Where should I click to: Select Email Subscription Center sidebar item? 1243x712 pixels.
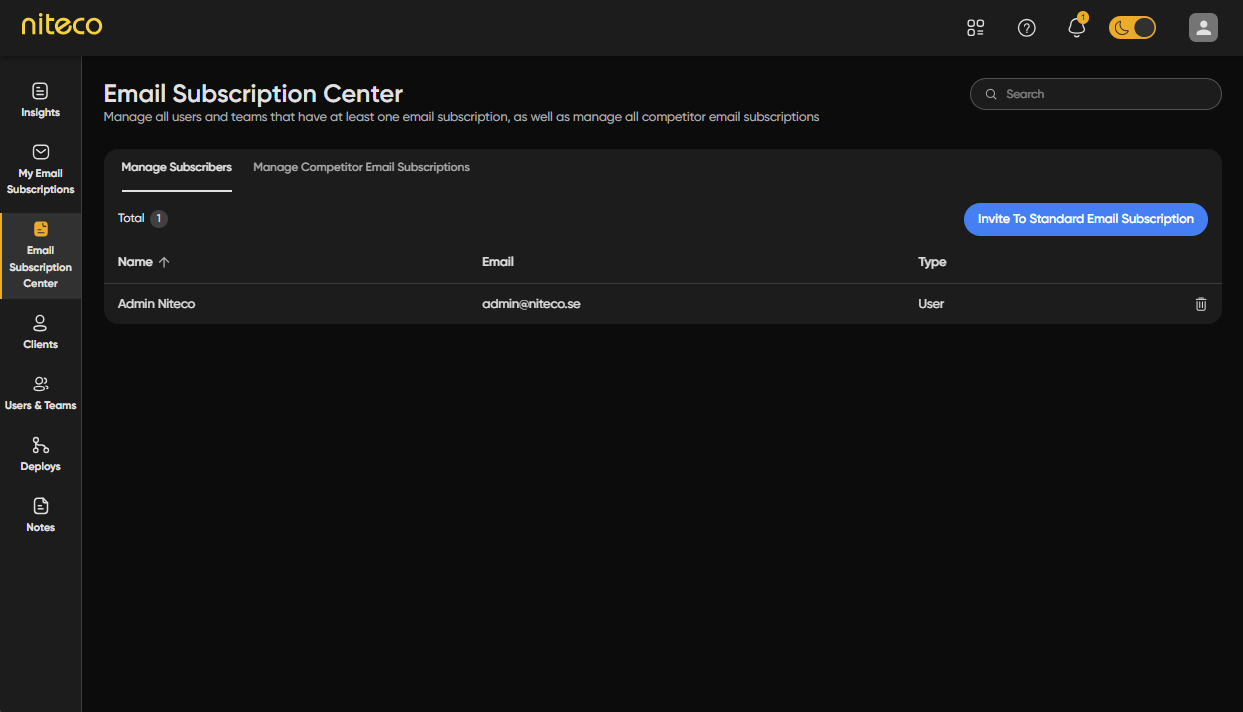[x=41, y=256]
